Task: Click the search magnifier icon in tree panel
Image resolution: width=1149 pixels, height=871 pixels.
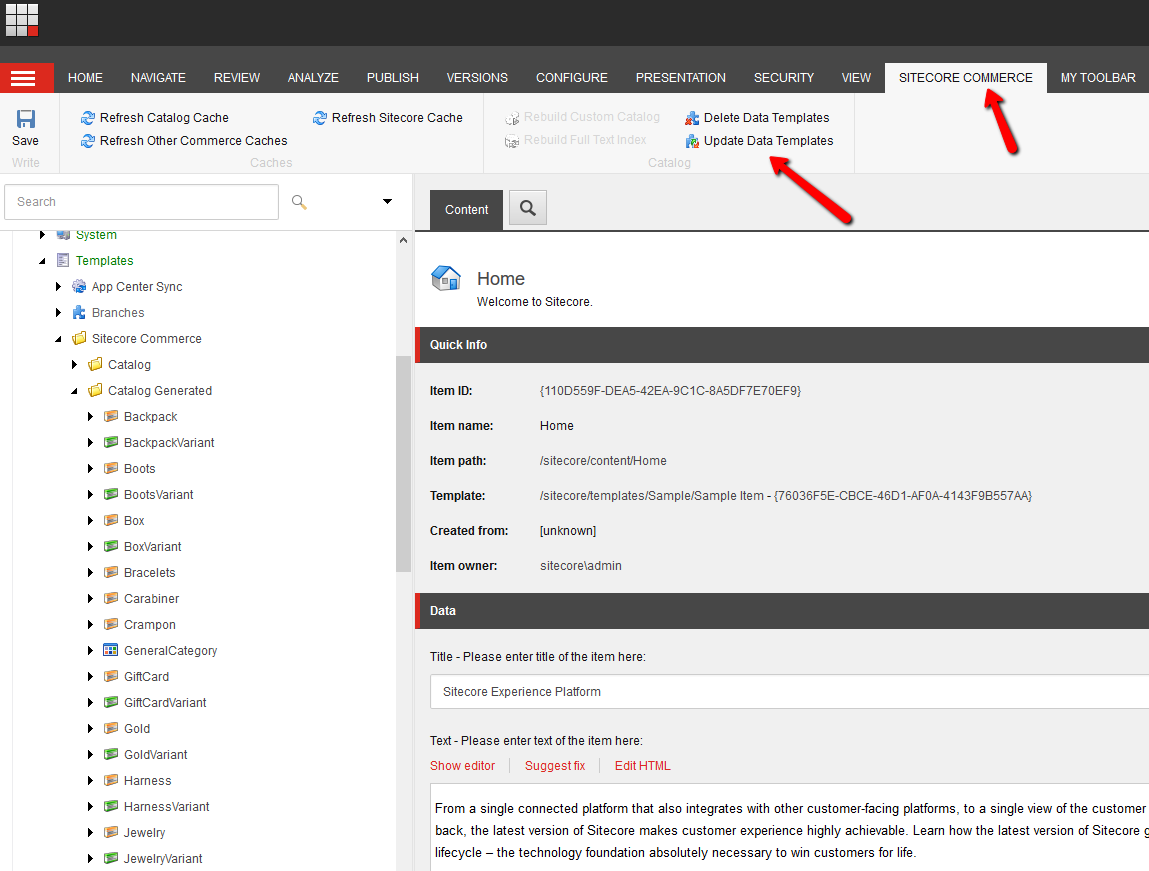Action: click(x=299, y=201)
